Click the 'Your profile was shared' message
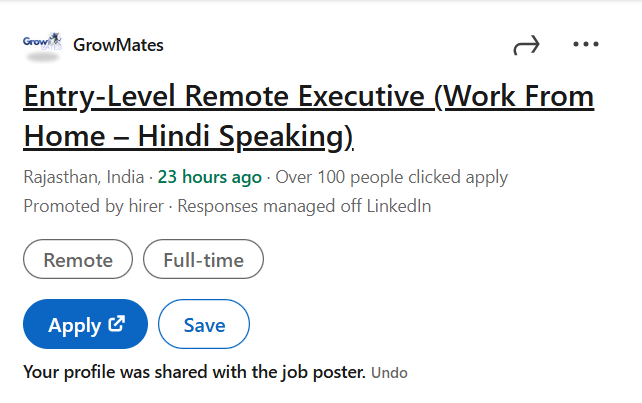 click(194, 373)
